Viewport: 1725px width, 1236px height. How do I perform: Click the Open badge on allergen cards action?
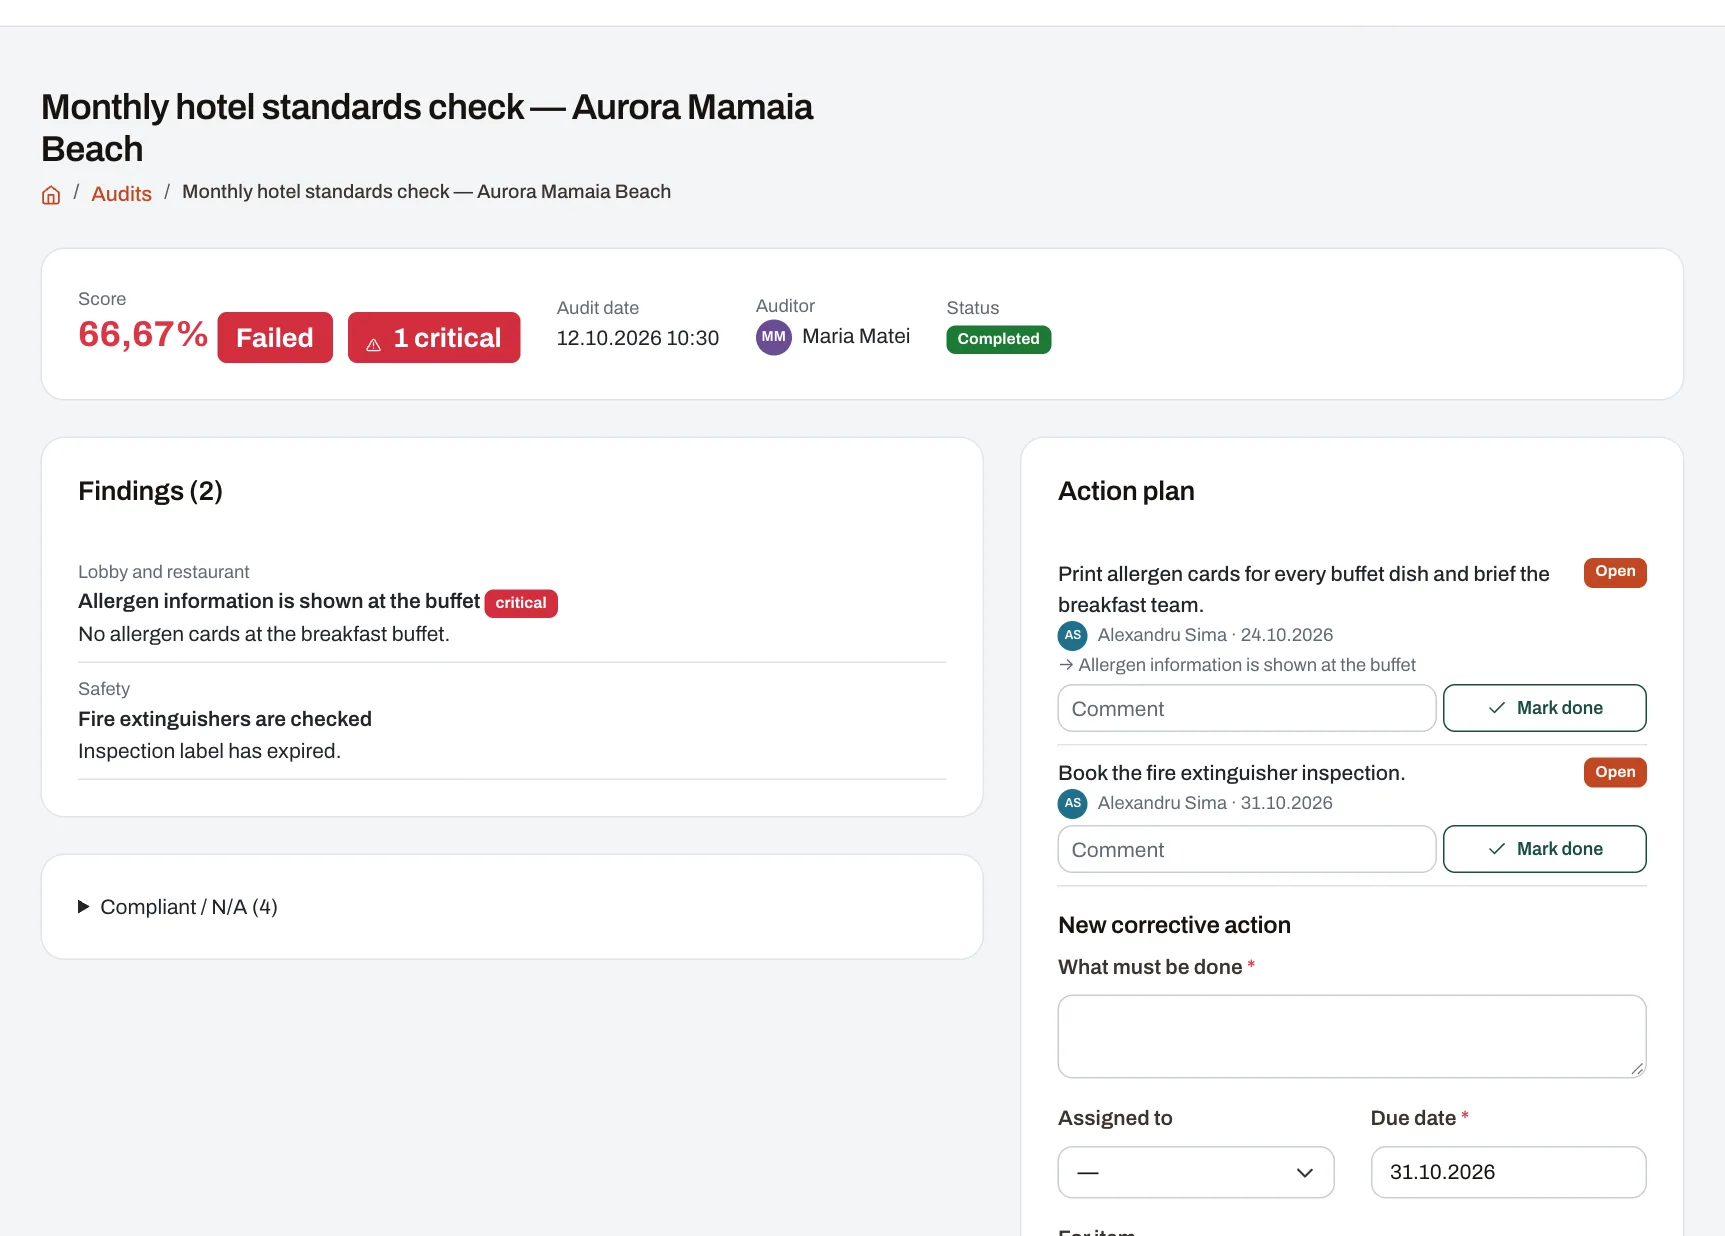click(x=1614, y=572)
